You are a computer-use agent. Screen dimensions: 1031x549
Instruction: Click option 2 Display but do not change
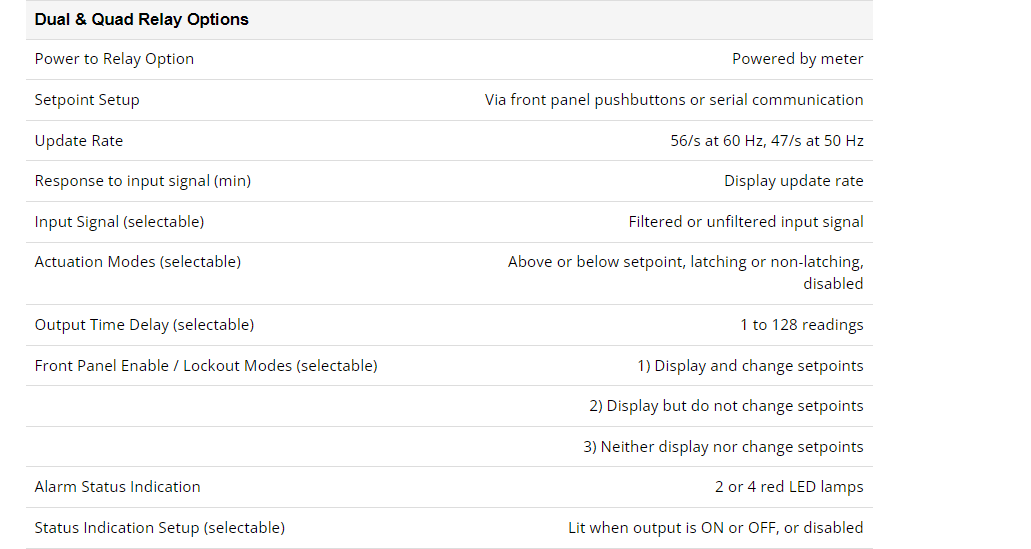(x=726, y=406)
